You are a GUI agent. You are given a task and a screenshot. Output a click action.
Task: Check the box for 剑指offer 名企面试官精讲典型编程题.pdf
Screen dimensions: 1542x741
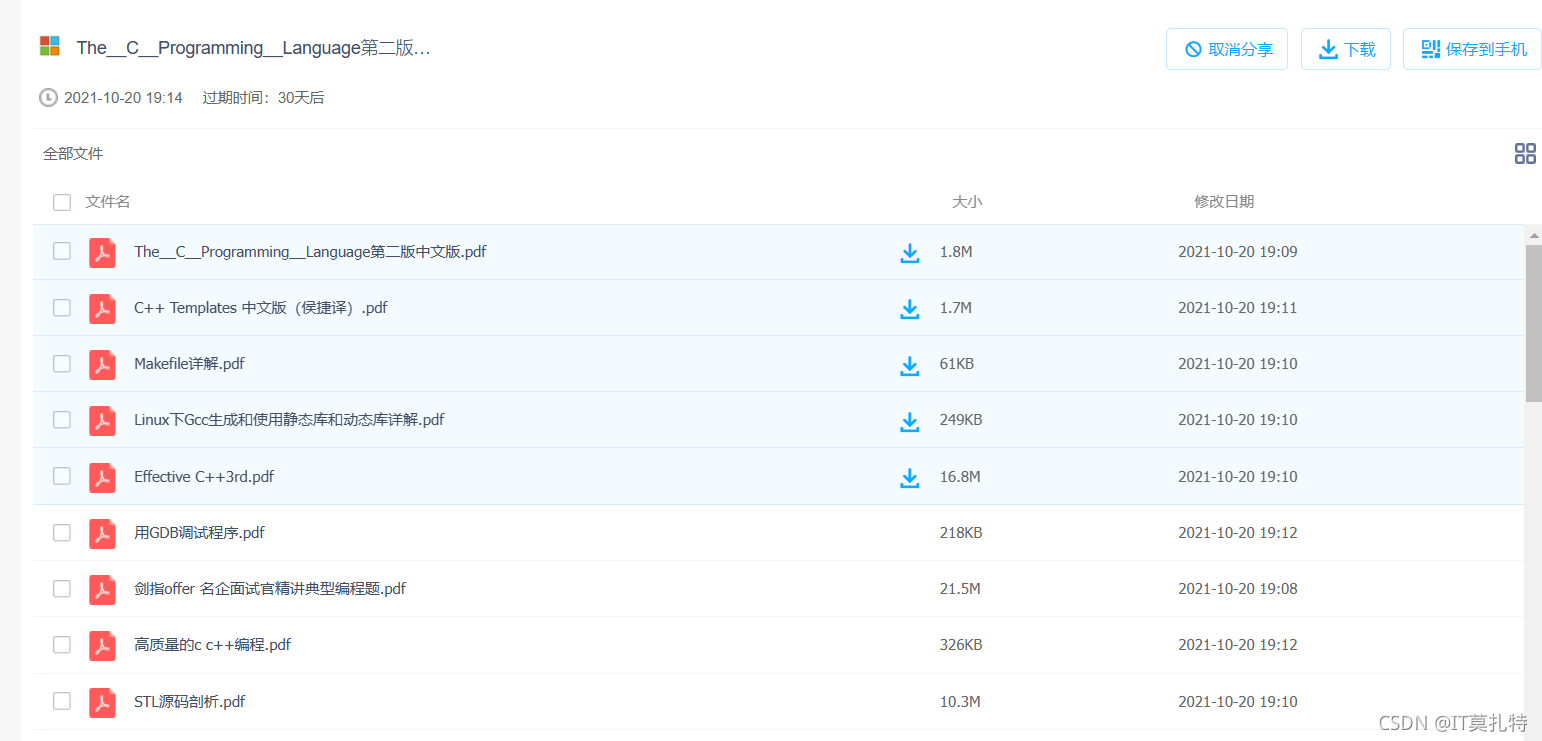click(x=62, y=588)
